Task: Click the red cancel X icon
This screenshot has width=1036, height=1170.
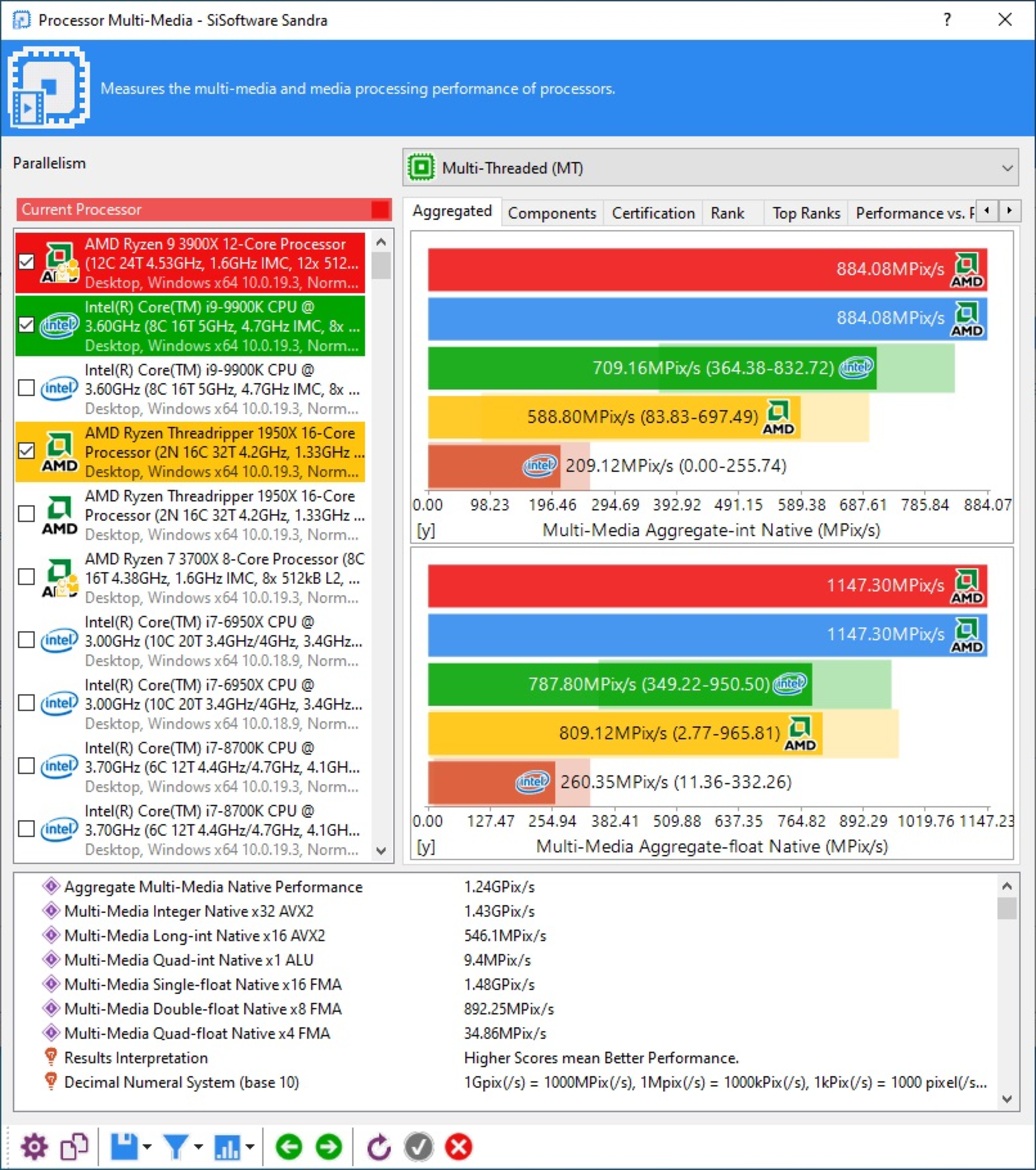Action: point(458,1147)
